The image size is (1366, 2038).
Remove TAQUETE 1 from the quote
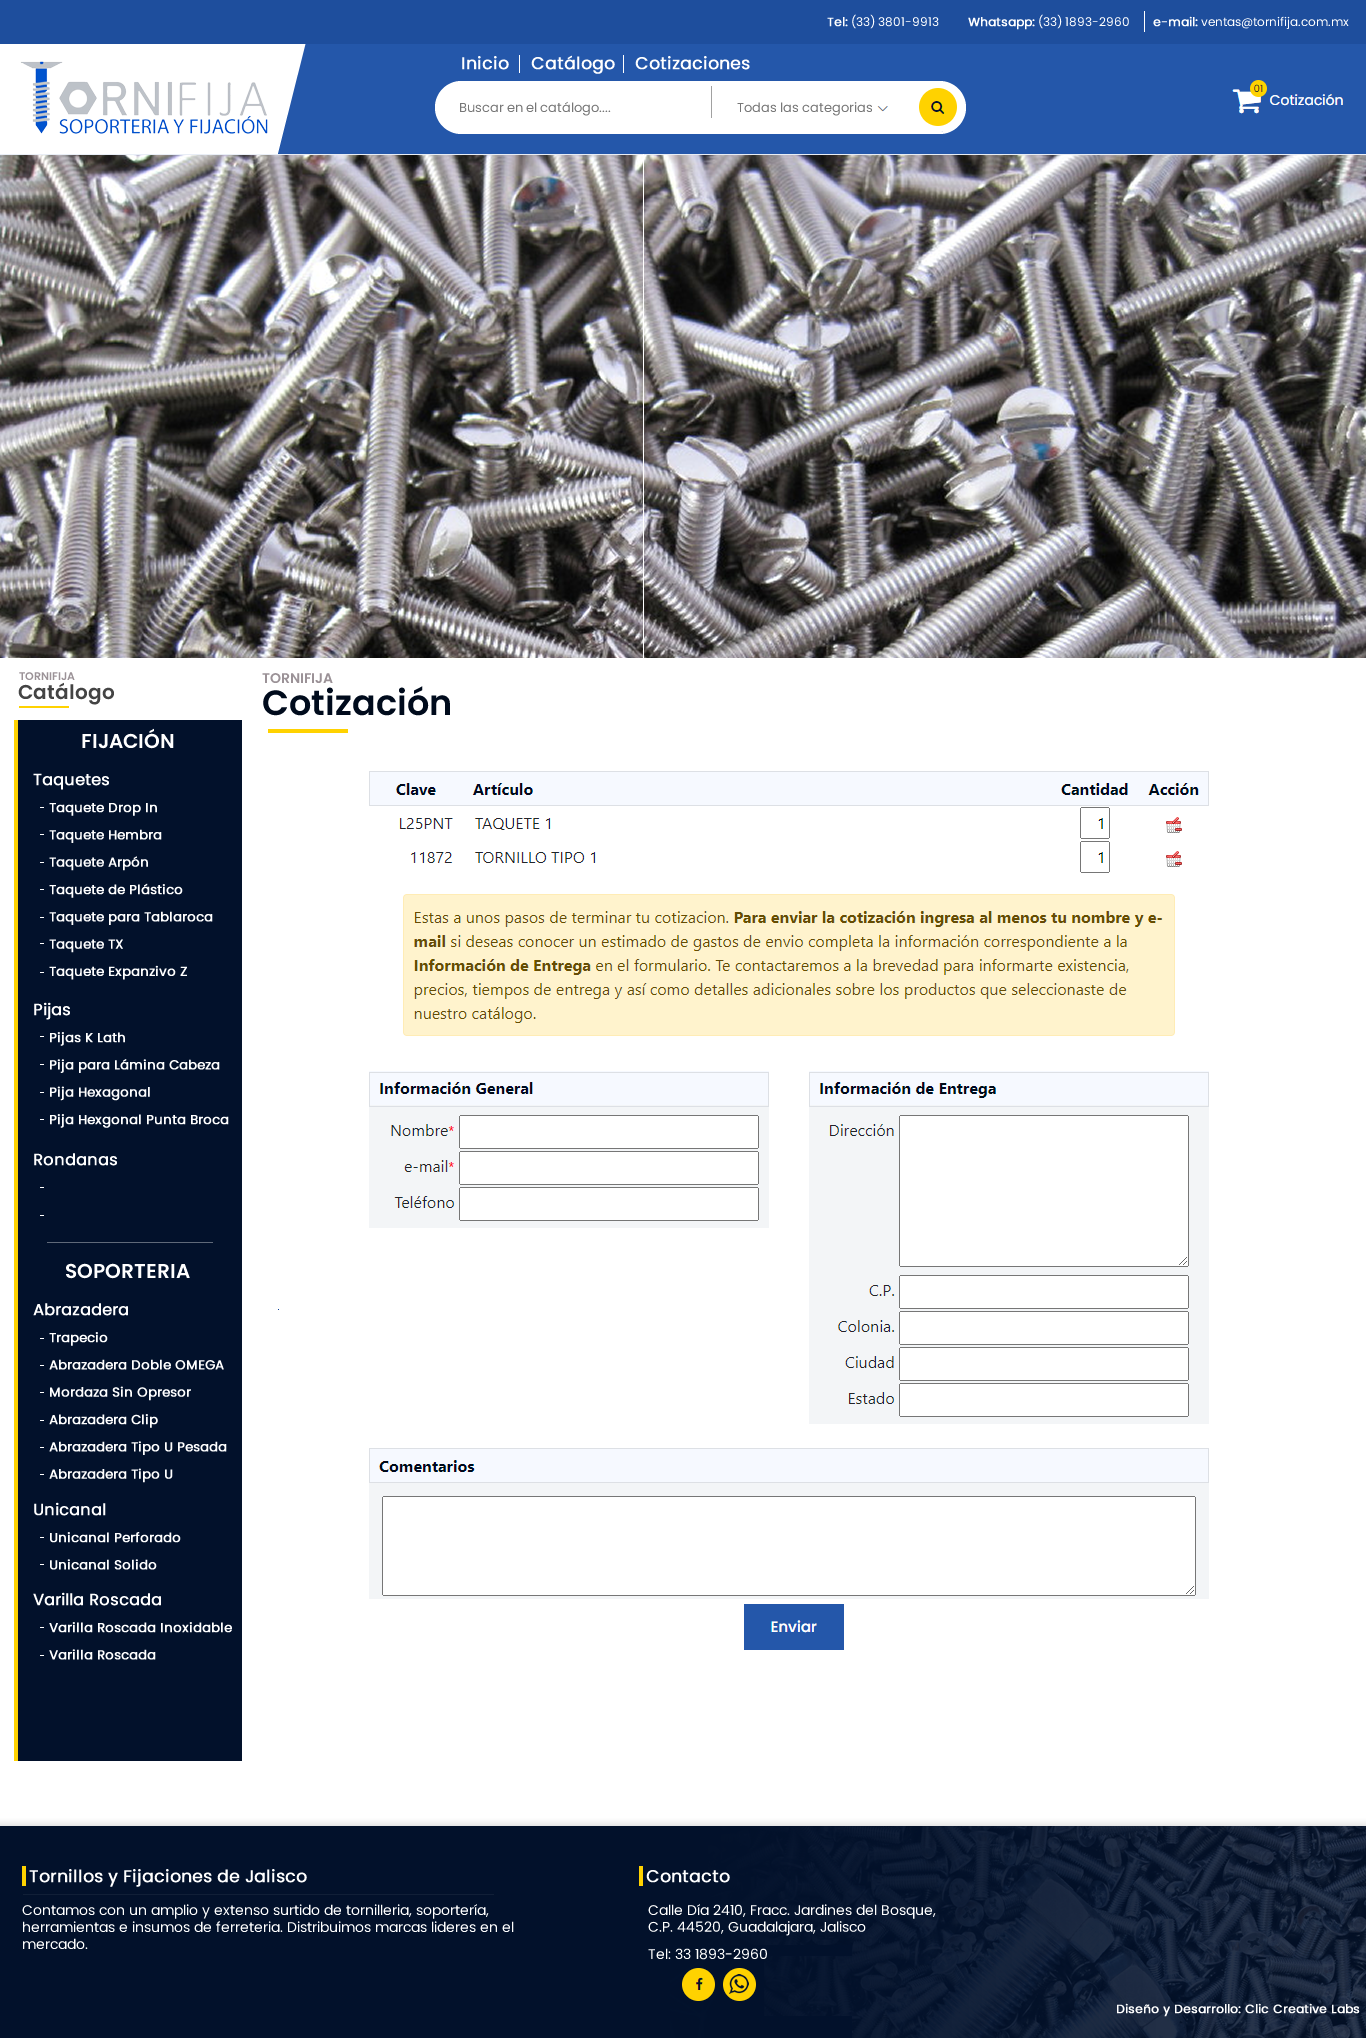(1174, 825)
